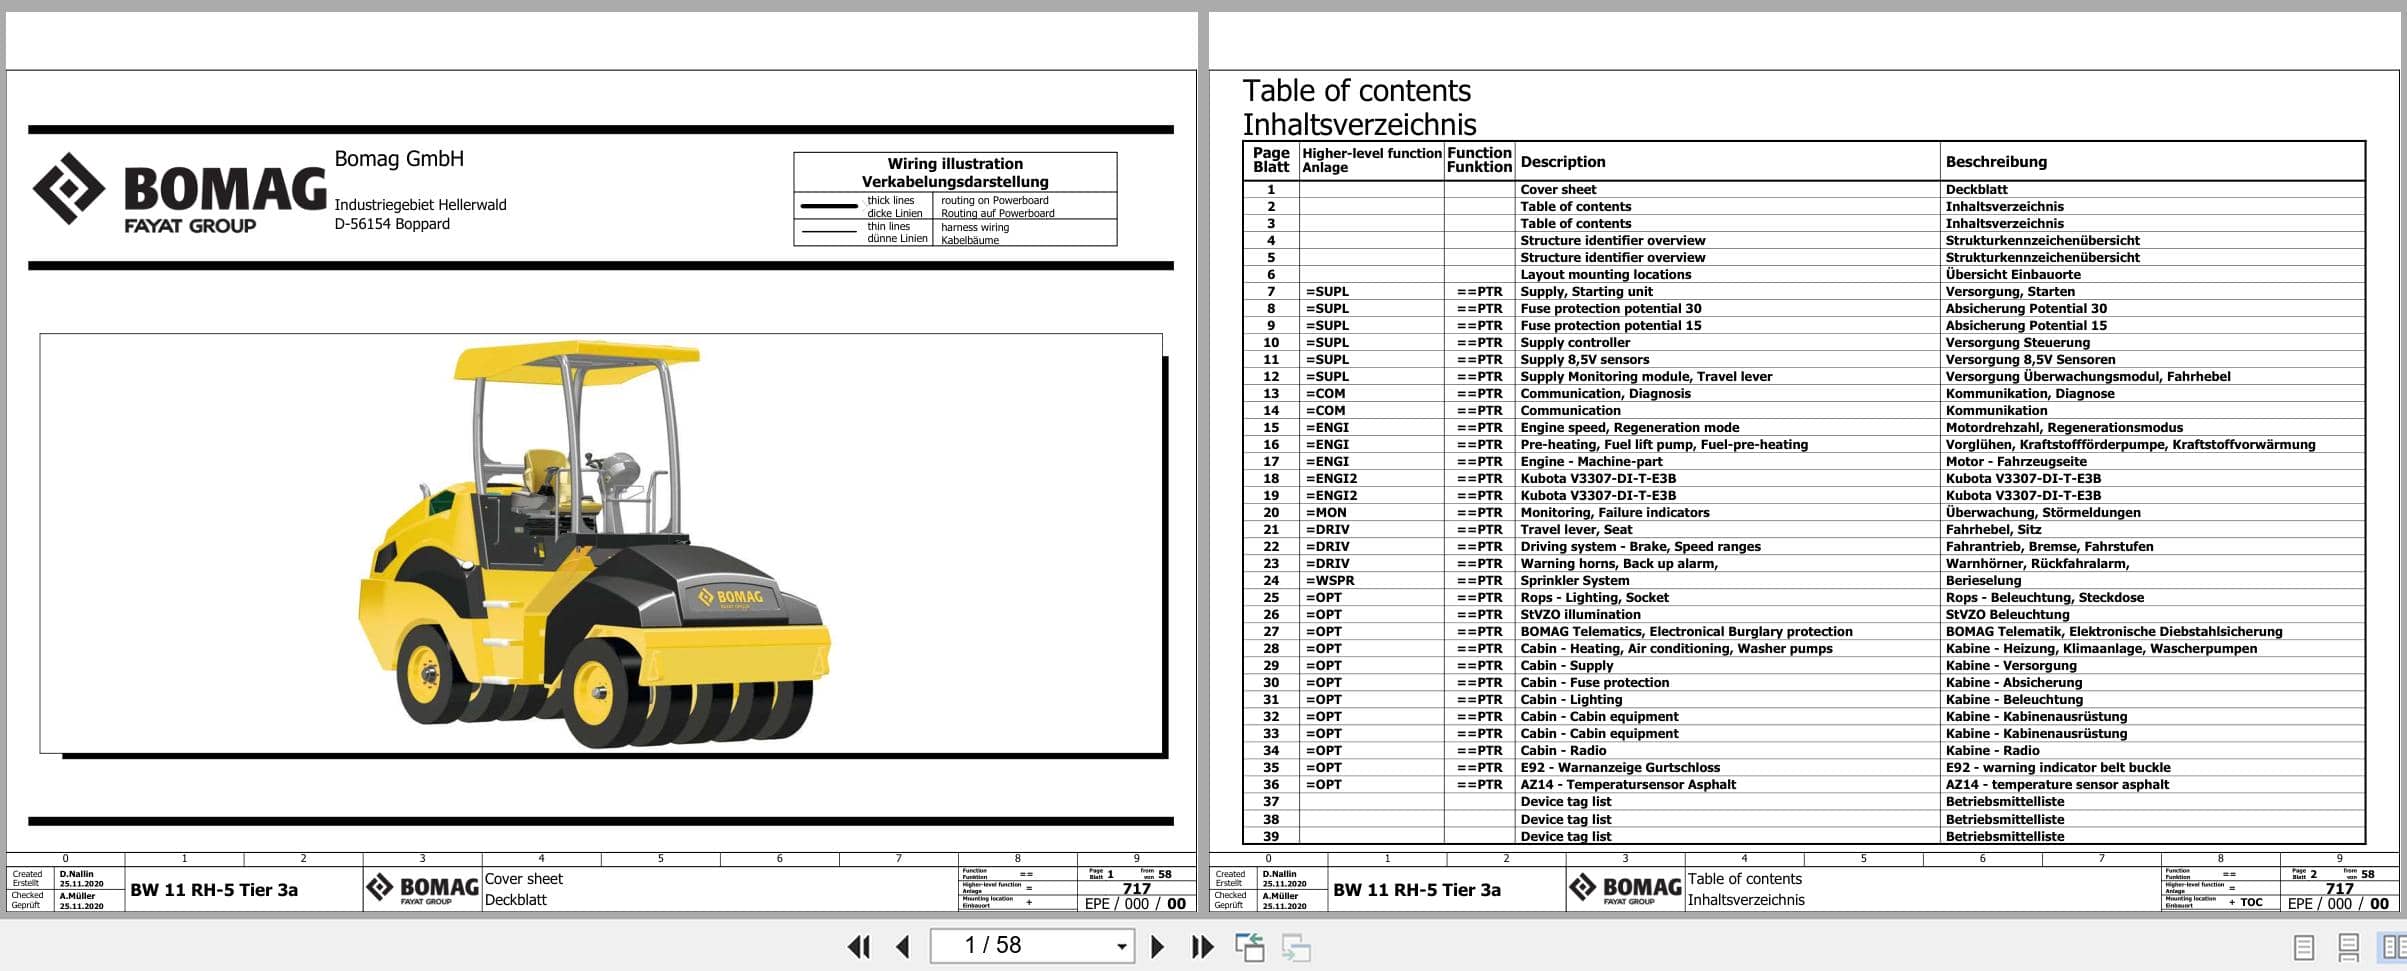The width and height of the screenshot is (2407, 971).
Task: Click 'E92 - Warnanzeige Gurtschloss' entry
Action: click(x=1620, y=768)
